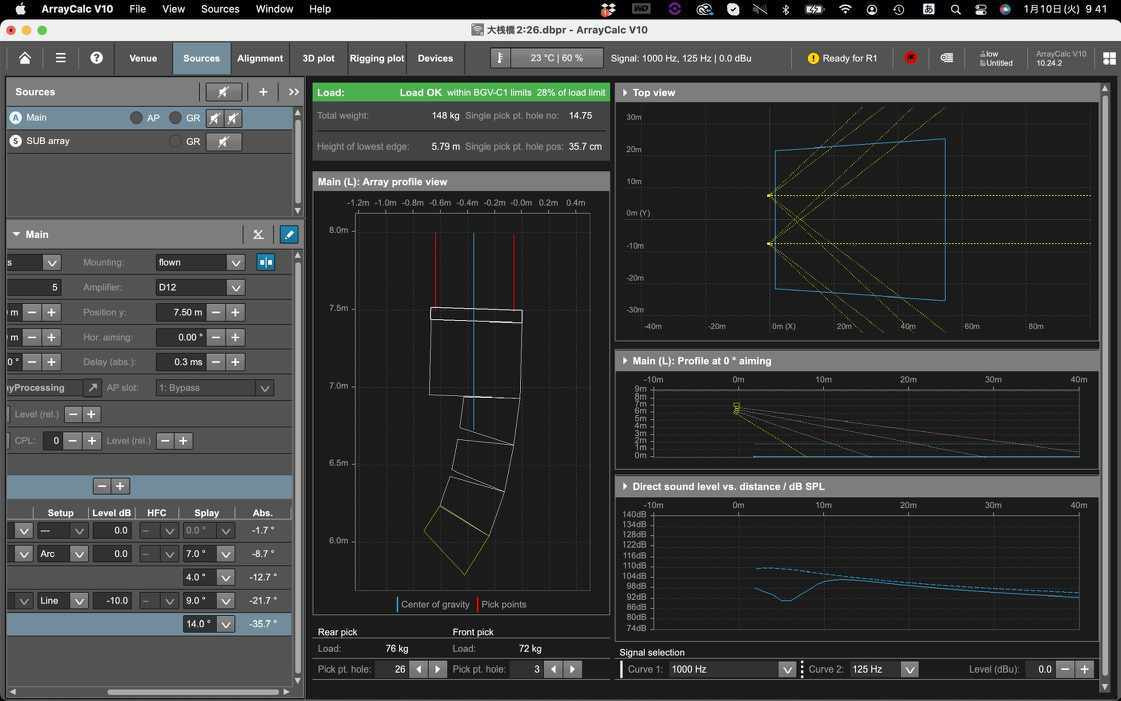
Task: Click the device label icon beside red button
Action: [x=947, y=58]
